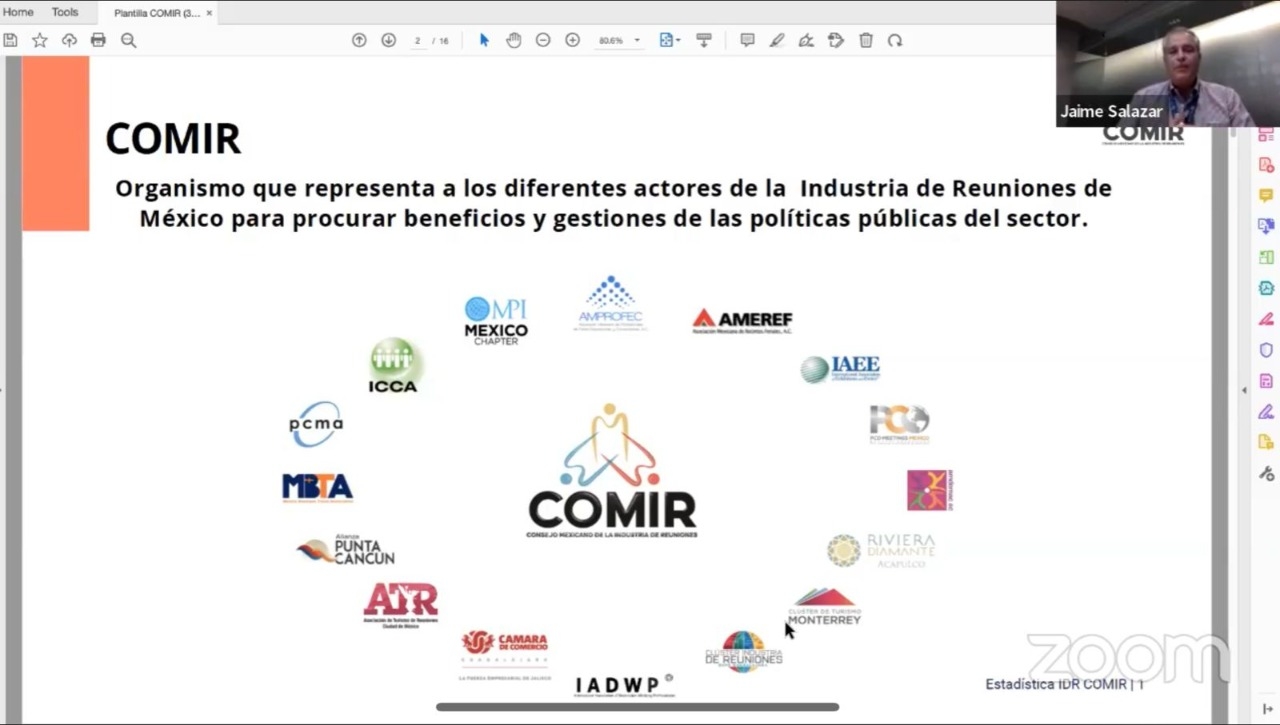Click the trash delete icon
The image size is (1280, 725).
[866, 40]
